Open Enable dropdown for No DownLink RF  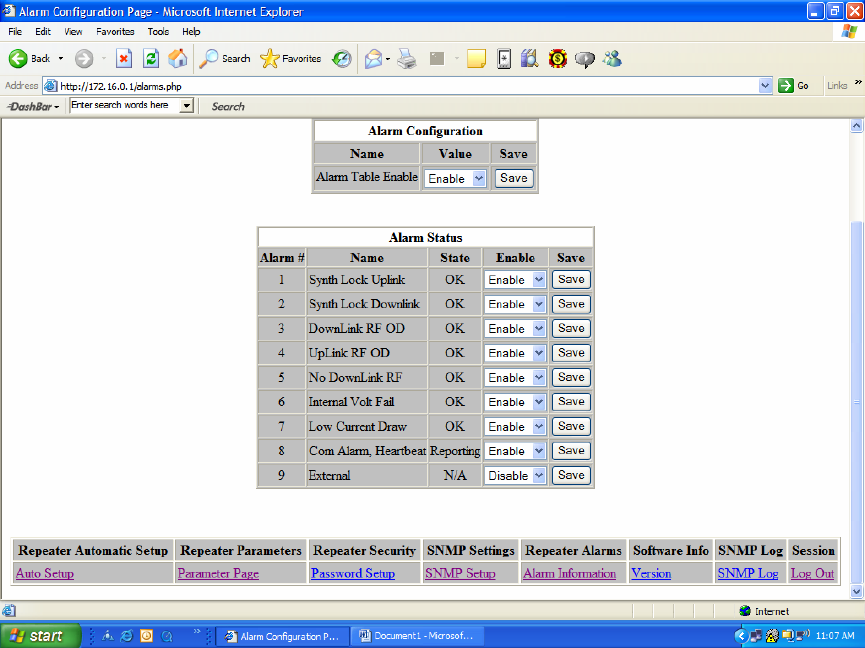(x=538, y=378)
